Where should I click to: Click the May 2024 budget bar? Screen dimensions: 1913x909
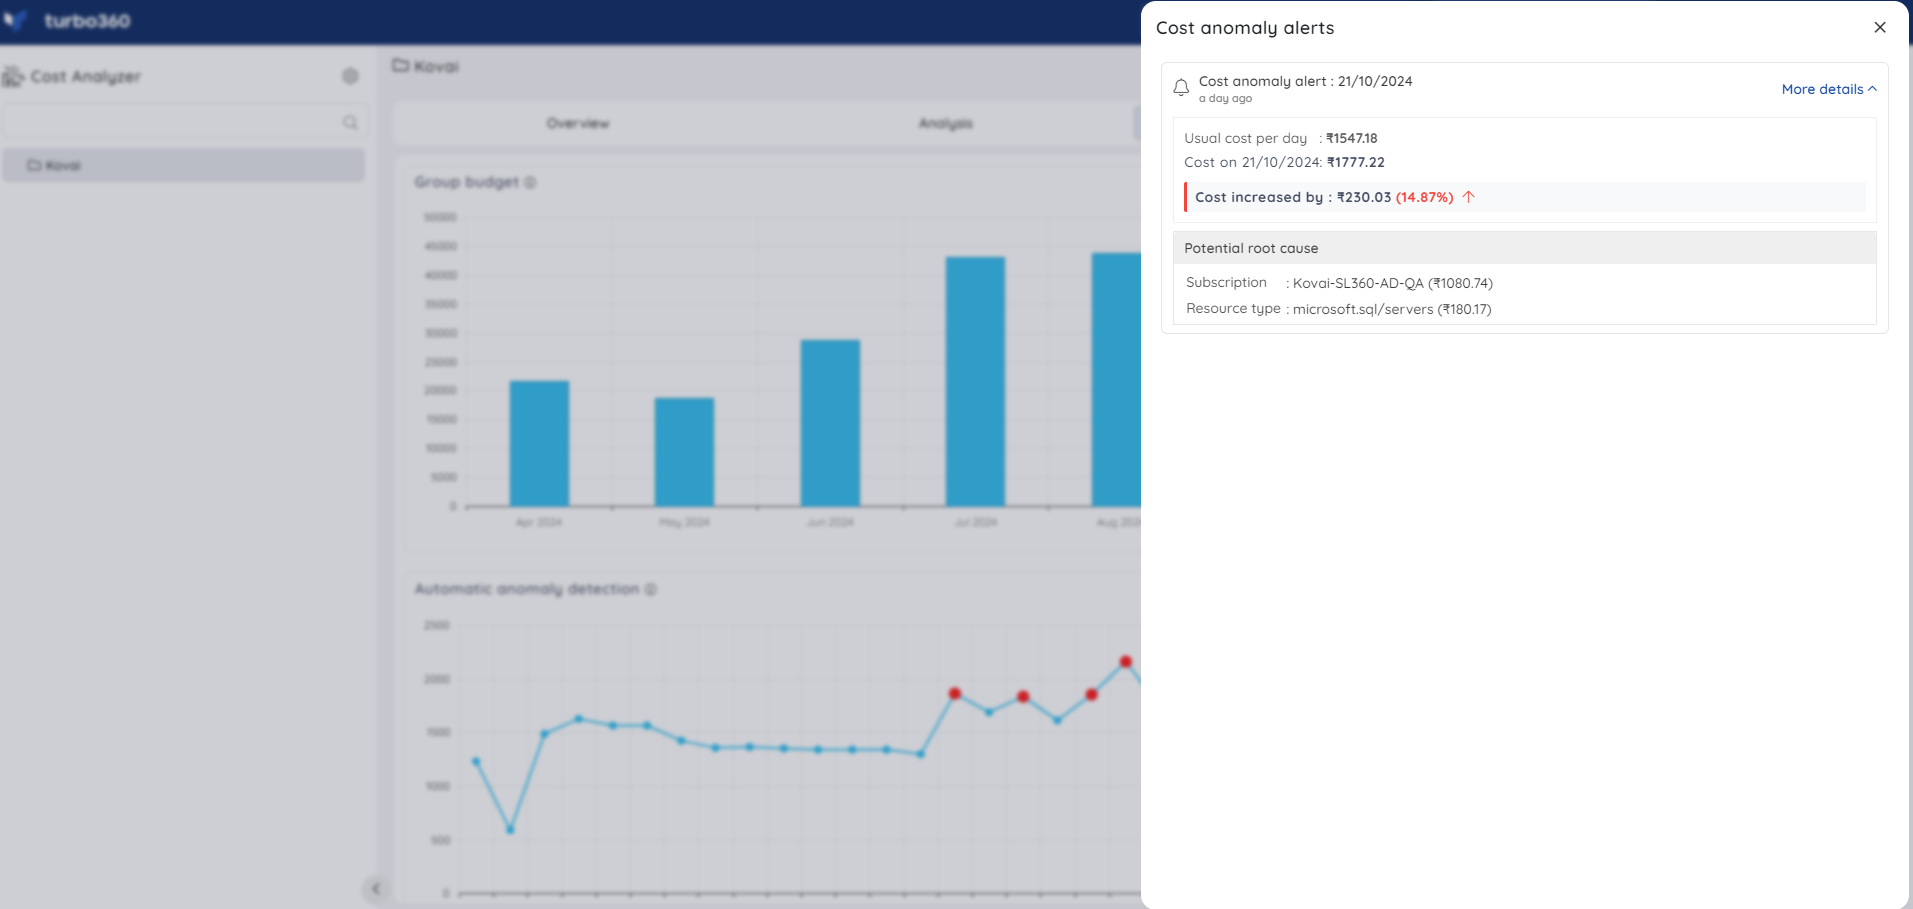click(x=684, y=452)
